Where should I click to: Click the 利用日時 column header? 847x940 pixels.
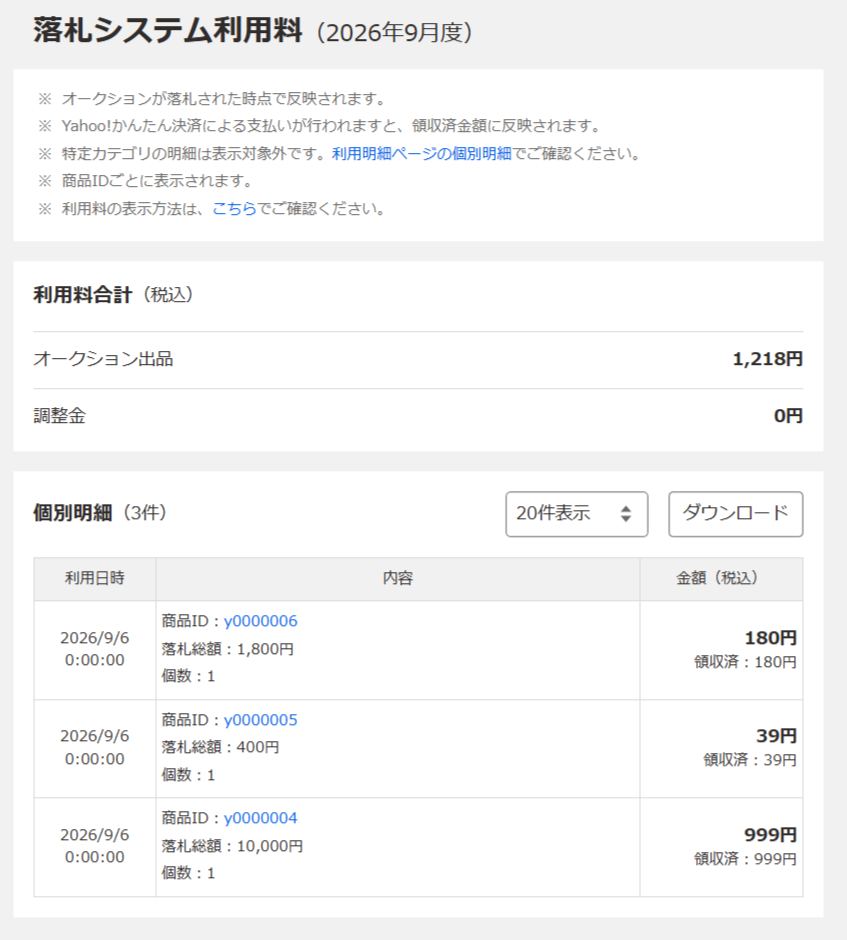tap(95, 579)
